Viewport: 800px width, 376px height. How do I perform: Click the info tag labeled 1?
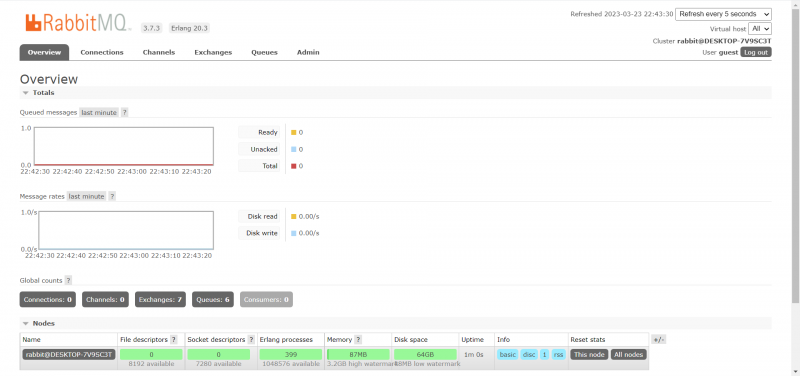tap(545, 355)
